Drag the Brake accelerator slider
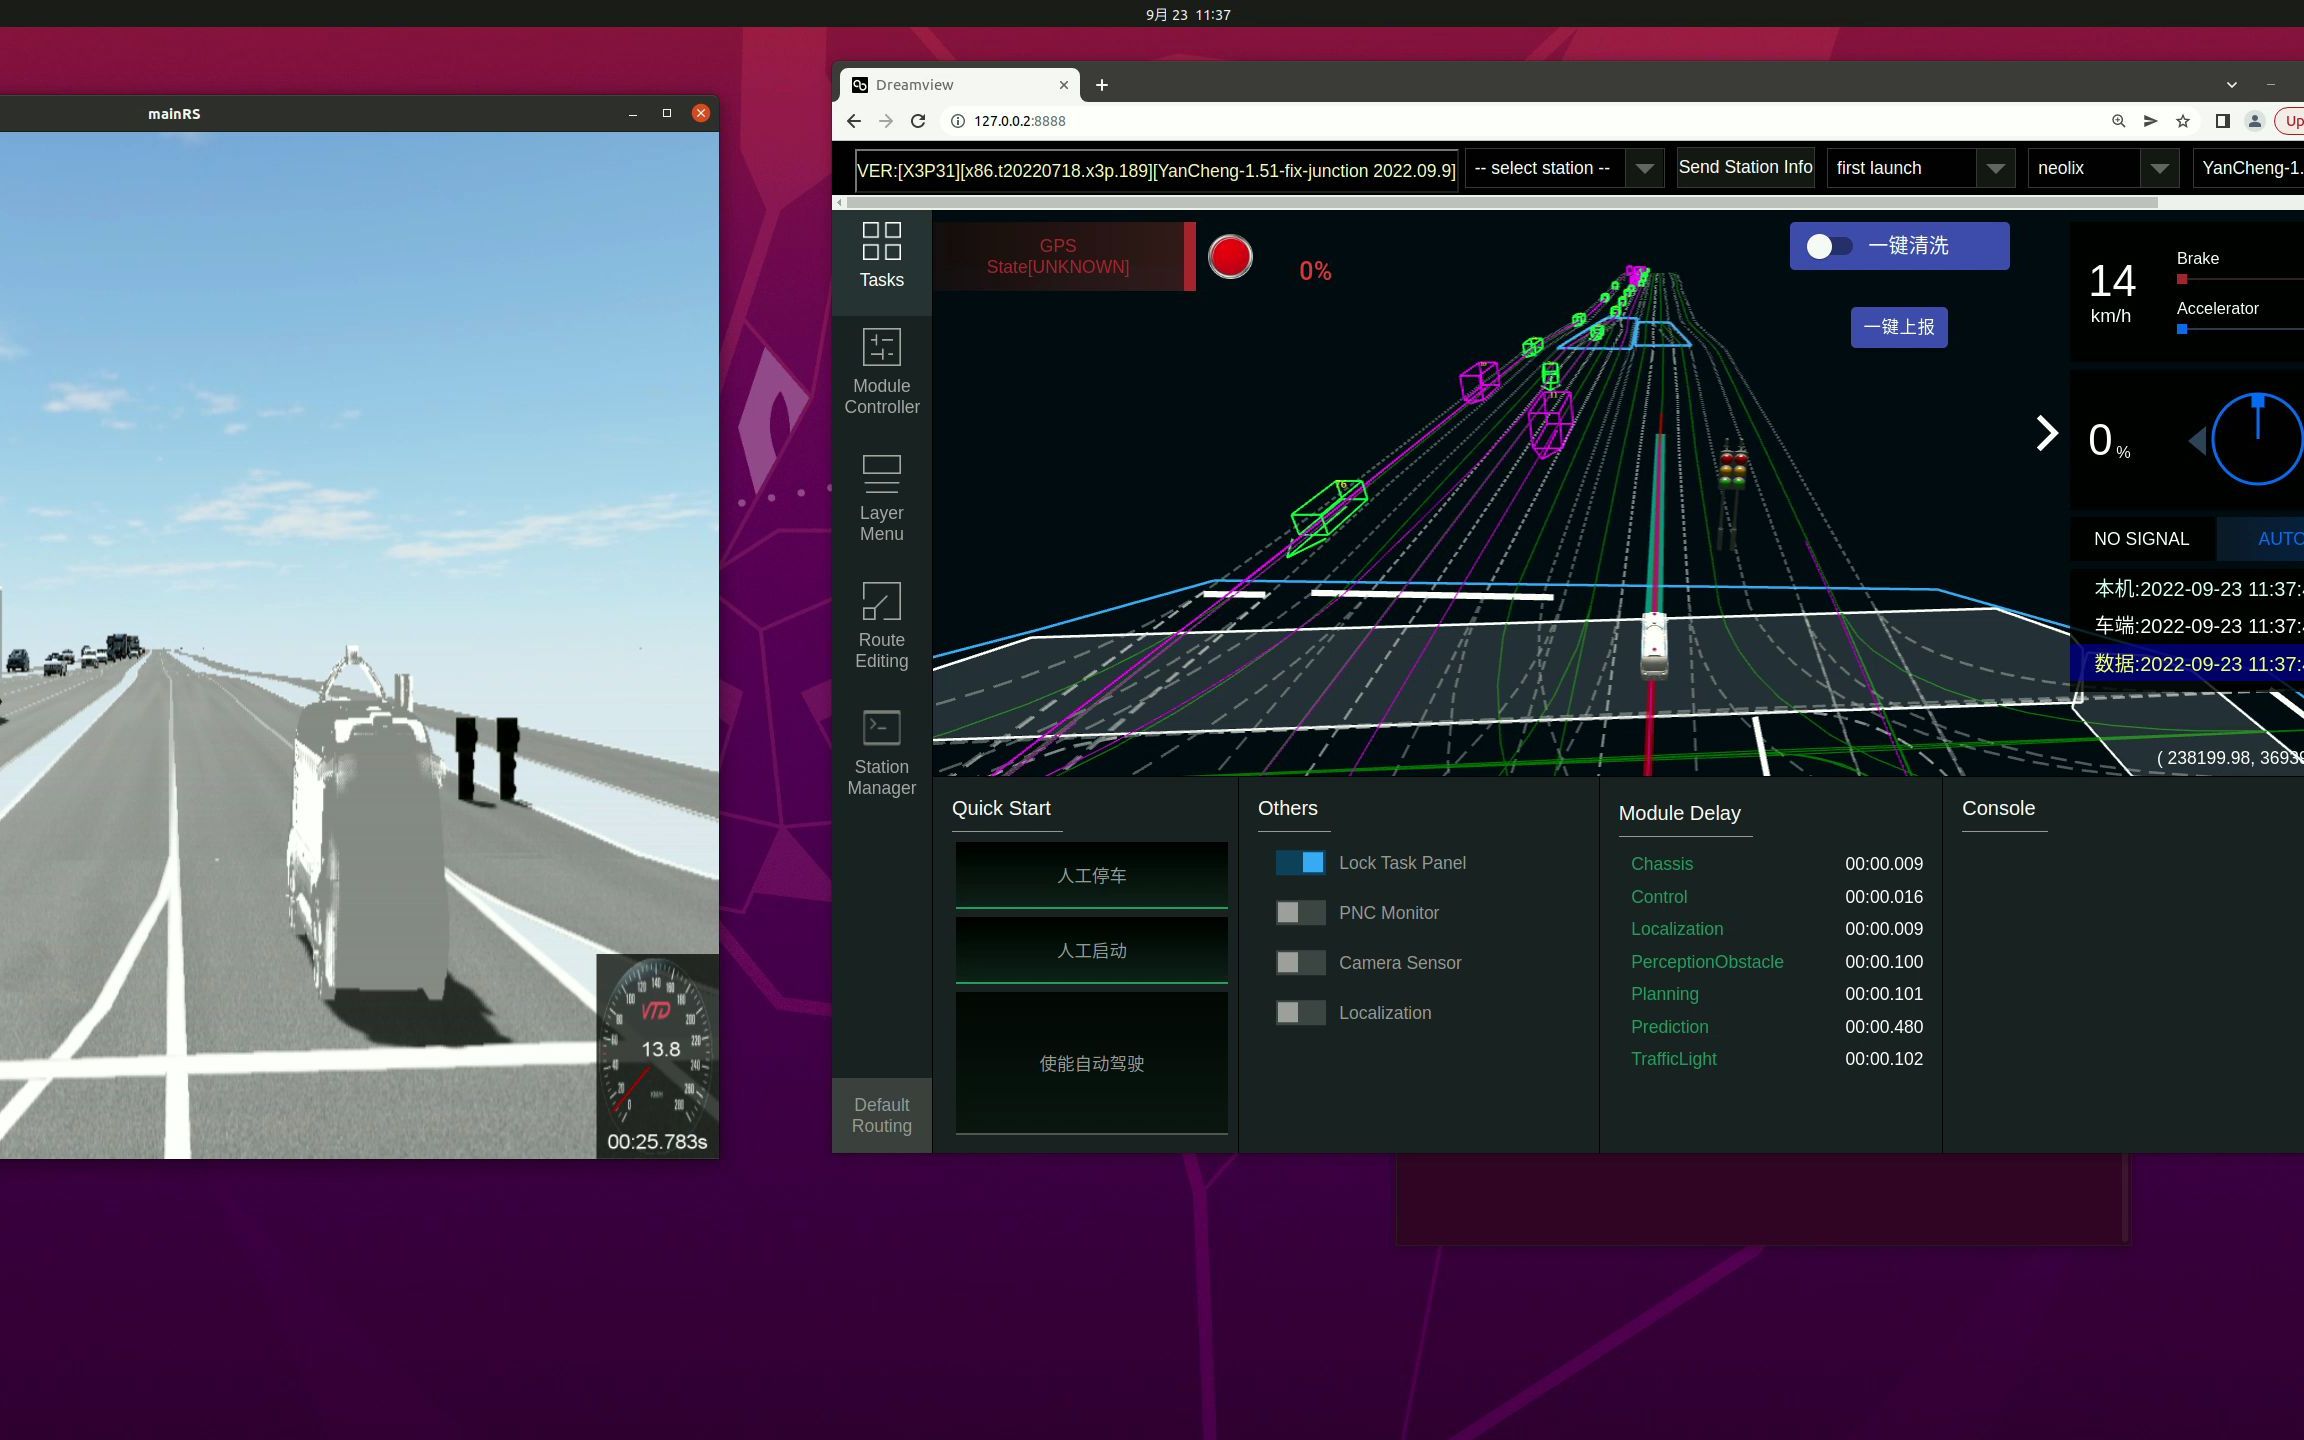The image size is (2304, 1440). tap(2181, 277)
